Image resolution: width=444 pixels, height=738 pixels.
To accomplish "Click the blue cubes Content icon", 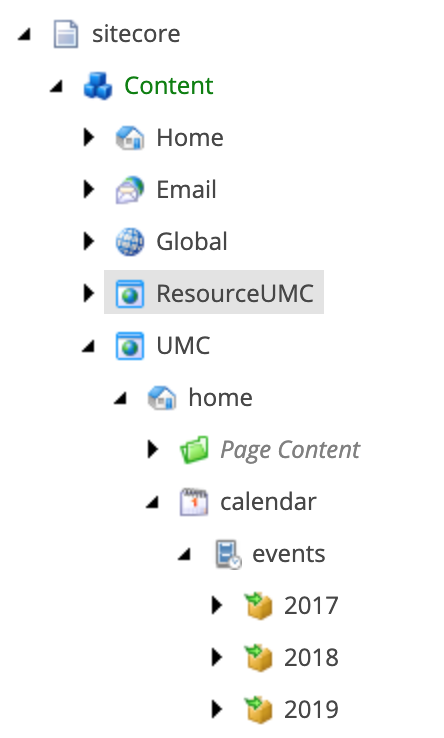I will click(x=97, y=86).
